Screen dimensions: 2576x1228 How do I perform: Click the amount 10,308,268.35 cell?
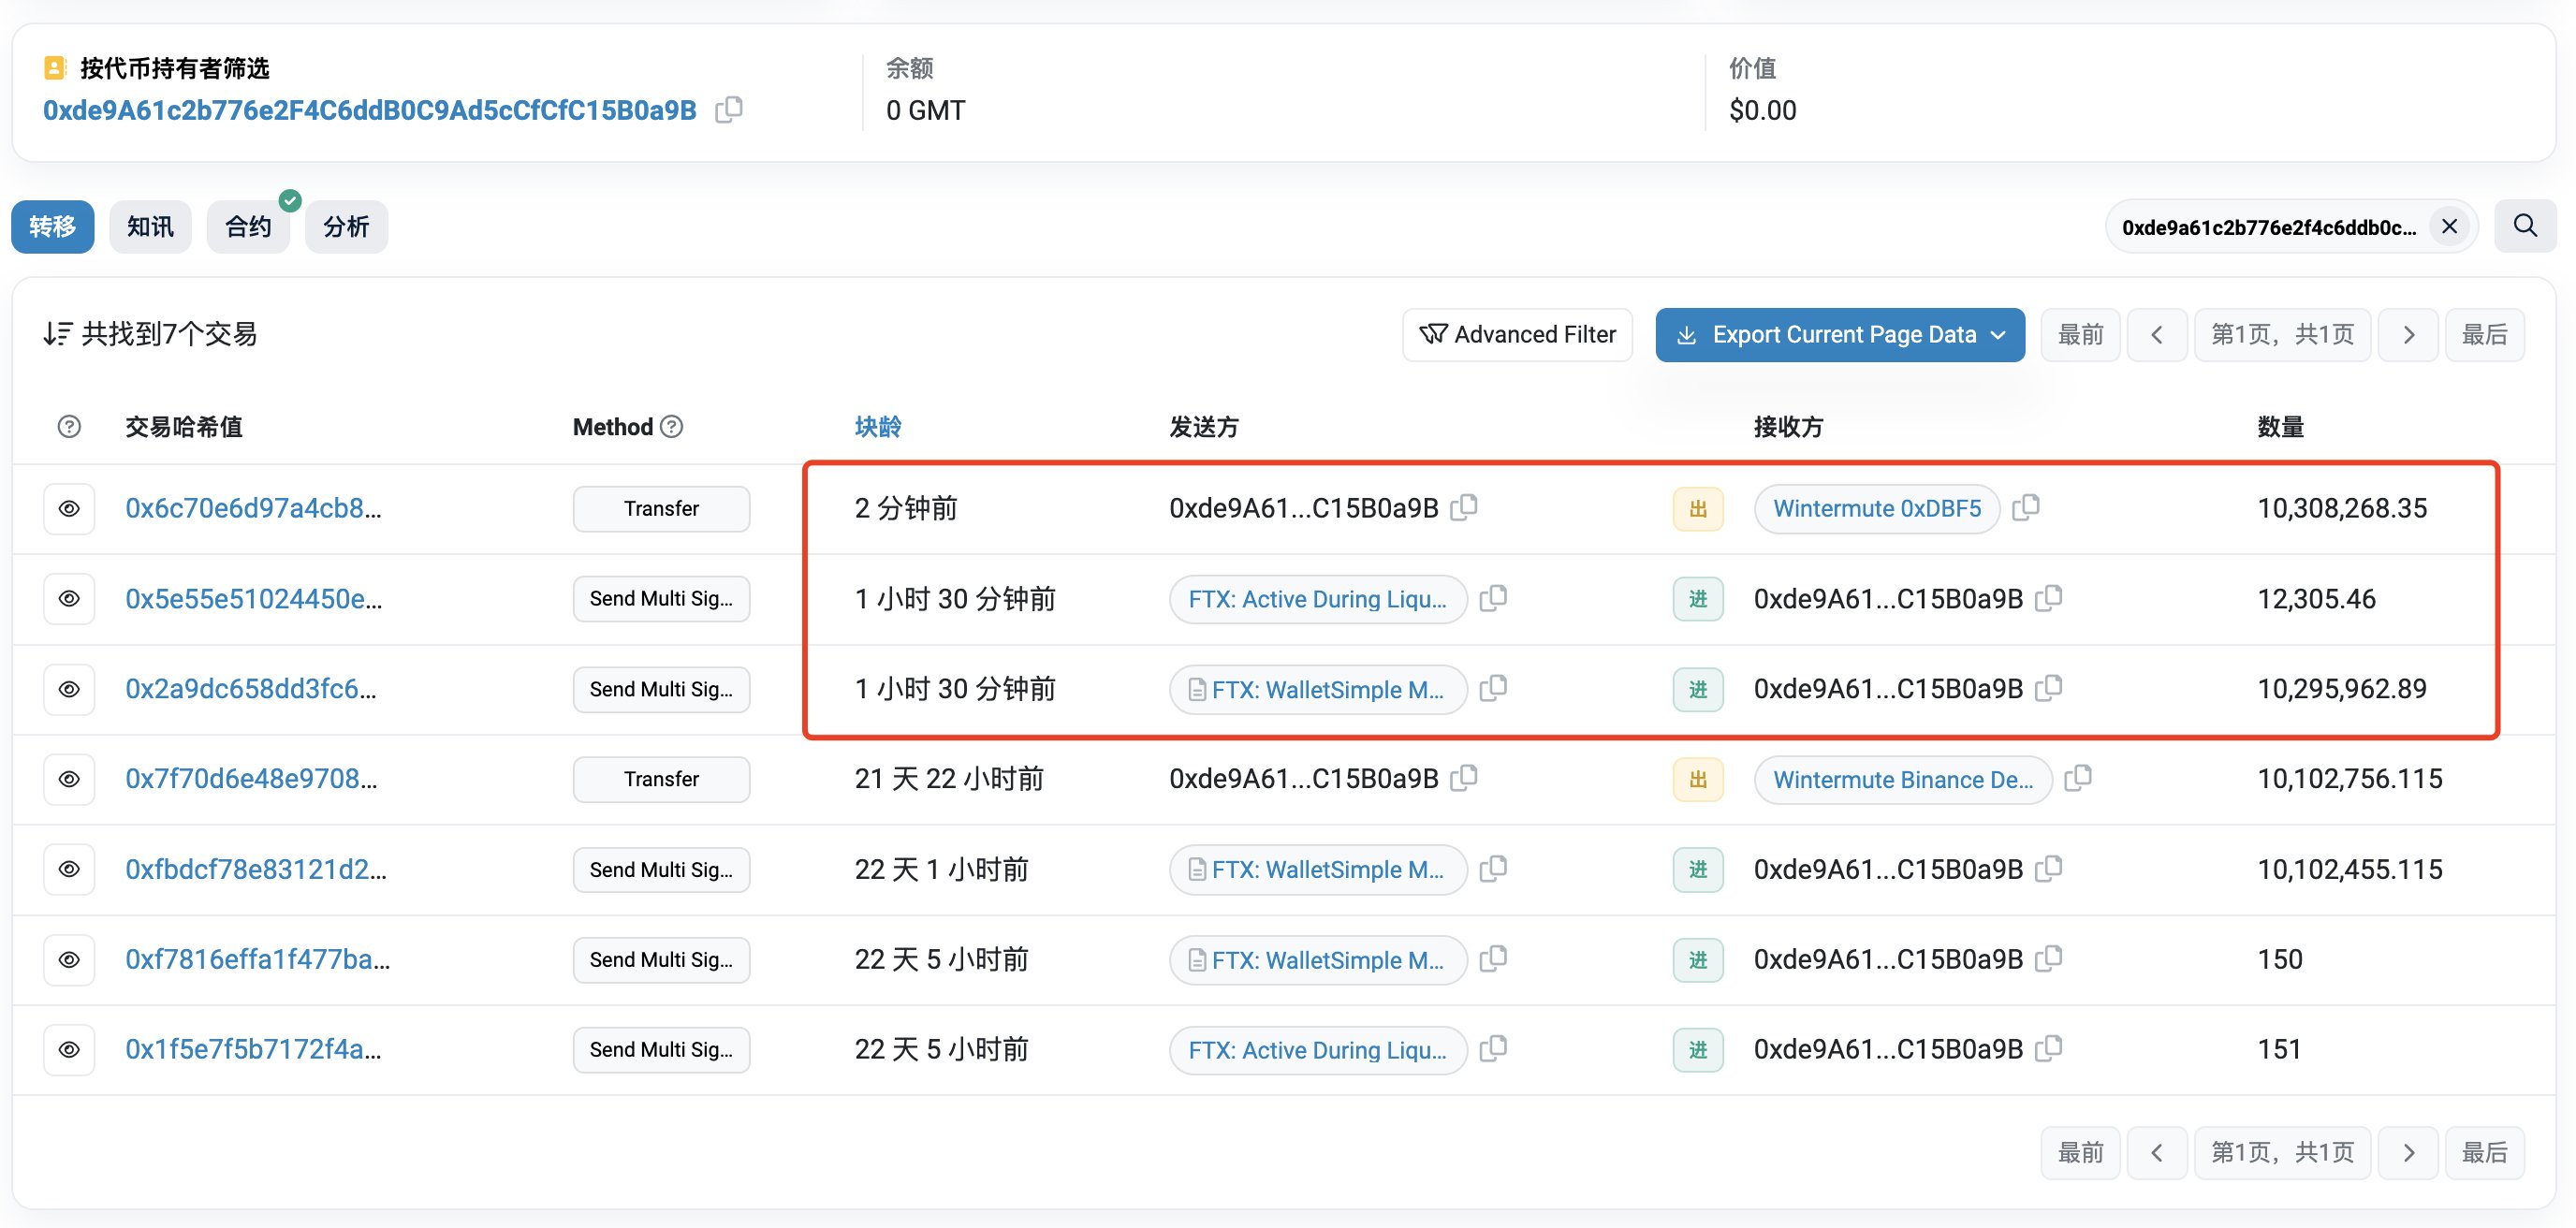coord(2342,508)
